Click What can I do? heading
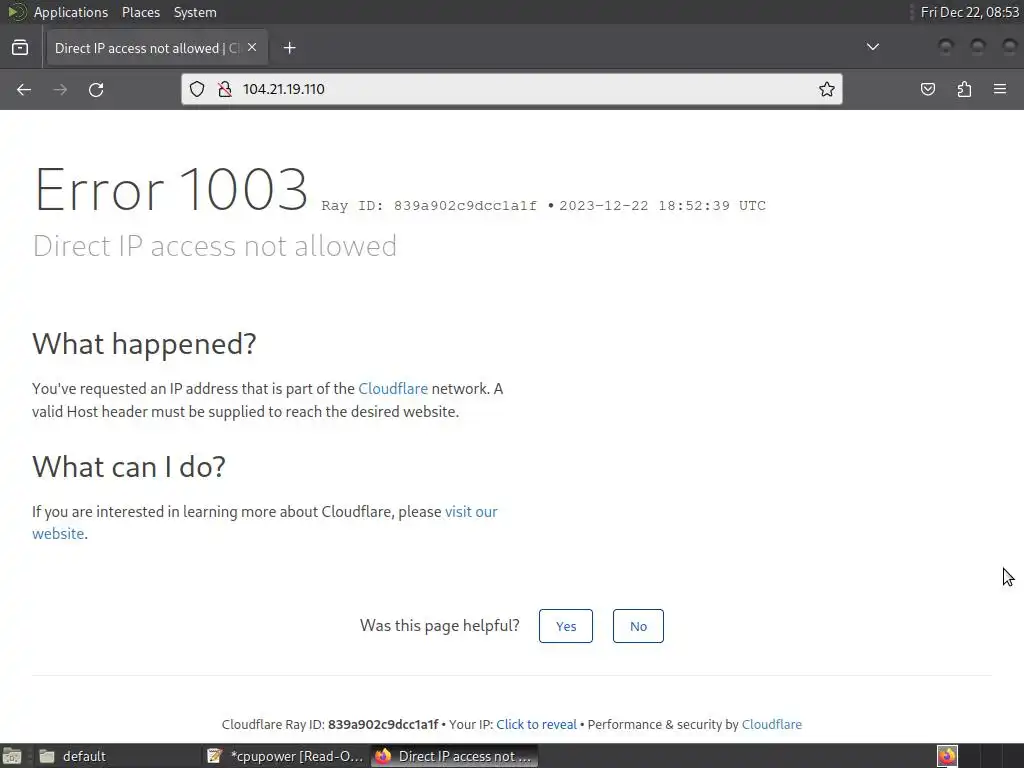Screen dimensions: 1024x768 (x=129, y=467)
